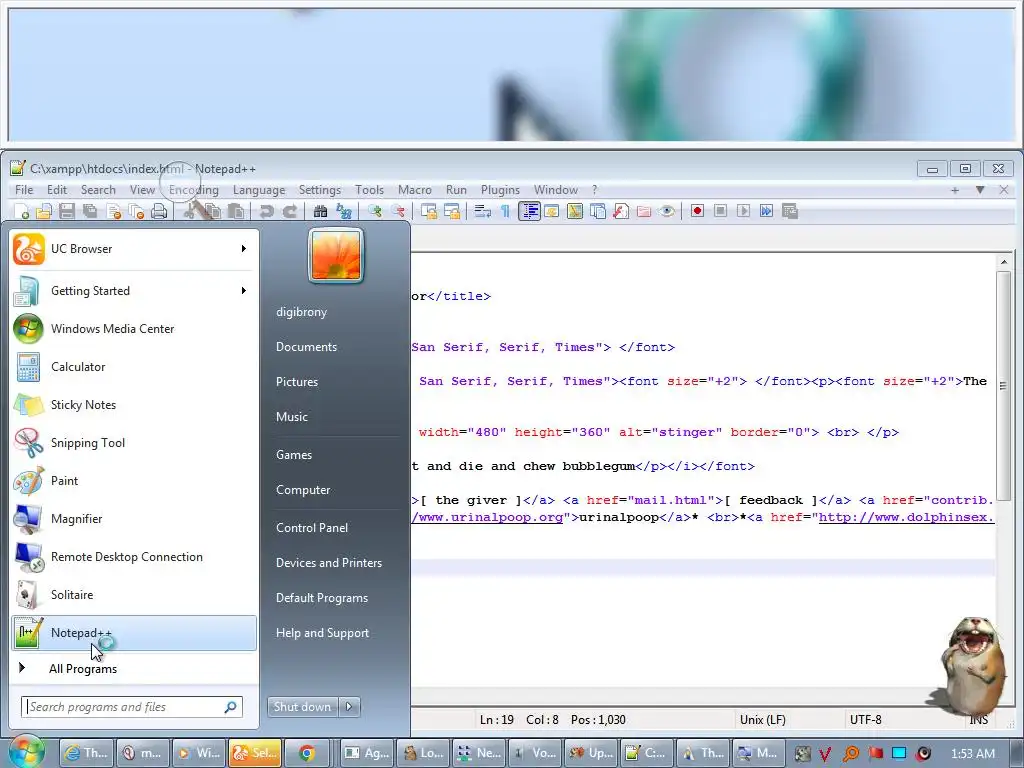
Task: Toggle Word Wrap toolbar icon
Action: pyautogui.click(x=483, y=211)
